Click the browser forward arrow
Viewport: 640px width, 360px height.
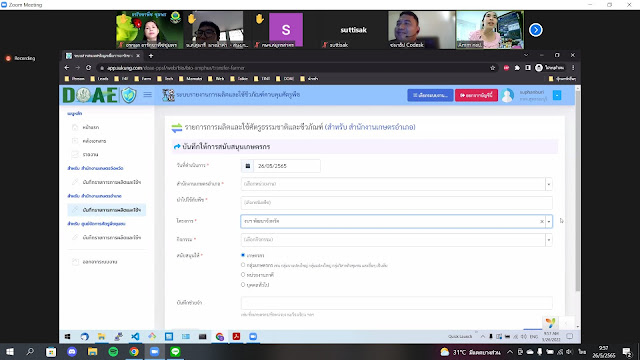coord(78,68)
